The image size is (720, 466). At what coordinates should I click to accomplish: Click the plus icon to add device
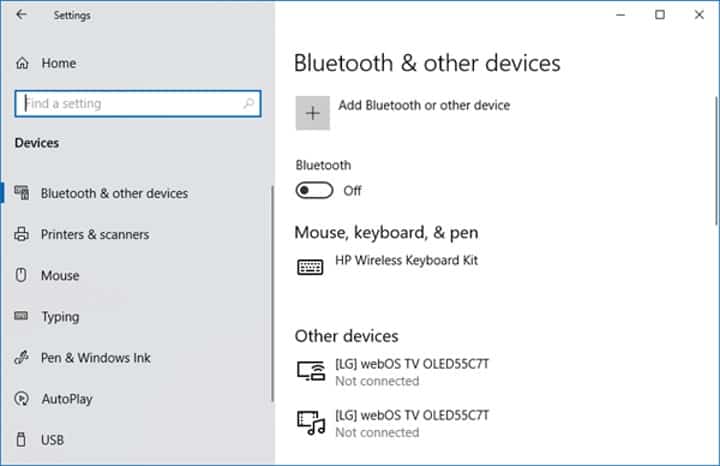tap(313, 113)
